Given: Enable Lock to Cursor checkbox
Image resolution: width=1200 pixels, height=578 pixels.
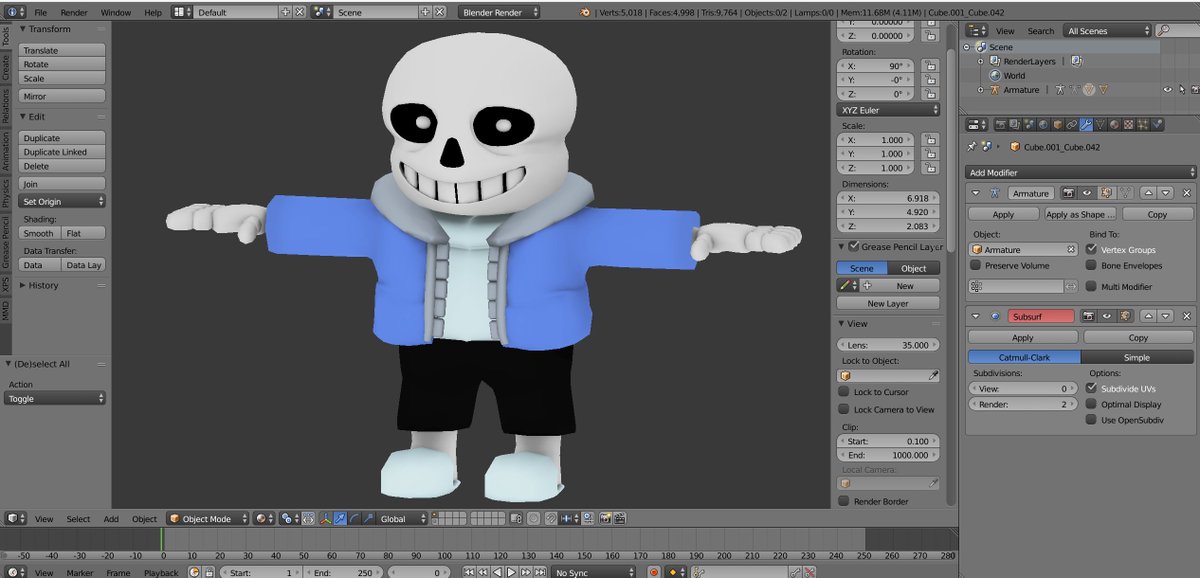Looking at the screenshot, I should 844,392.
